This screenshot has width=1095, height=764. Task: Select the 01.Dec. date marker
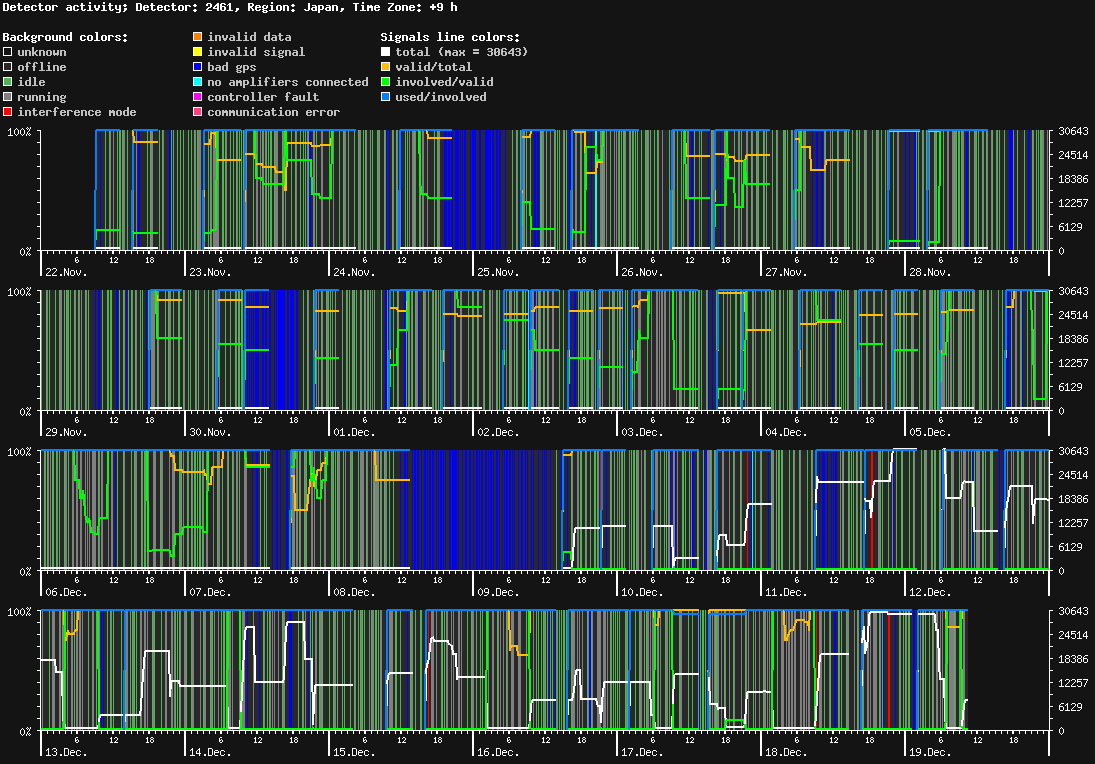tap(352, 432)
